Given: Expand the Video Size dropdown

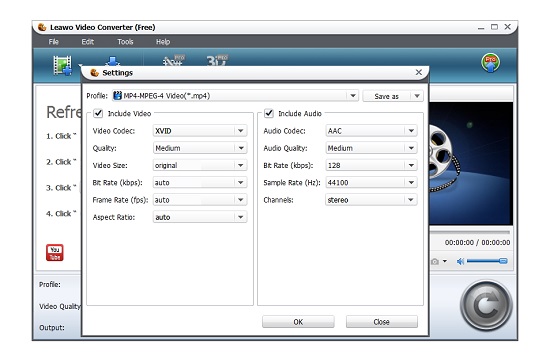Looking at the screenshot, I should point(241,165).
